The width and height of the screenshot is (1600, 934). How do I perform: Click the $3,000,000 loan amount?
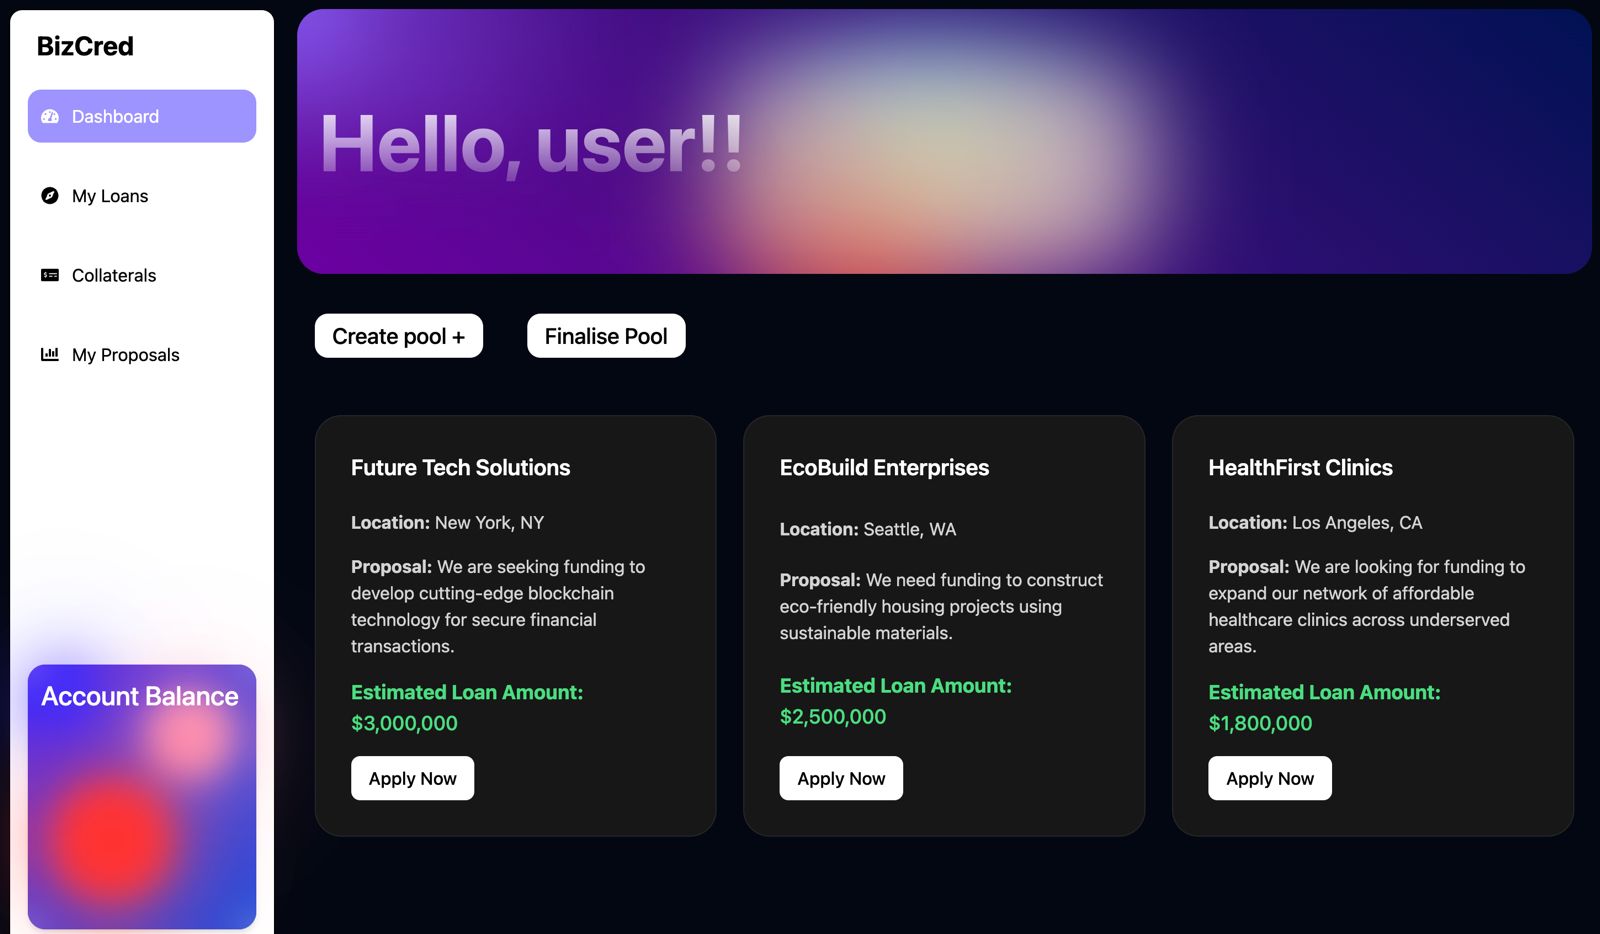click(404, 723)
